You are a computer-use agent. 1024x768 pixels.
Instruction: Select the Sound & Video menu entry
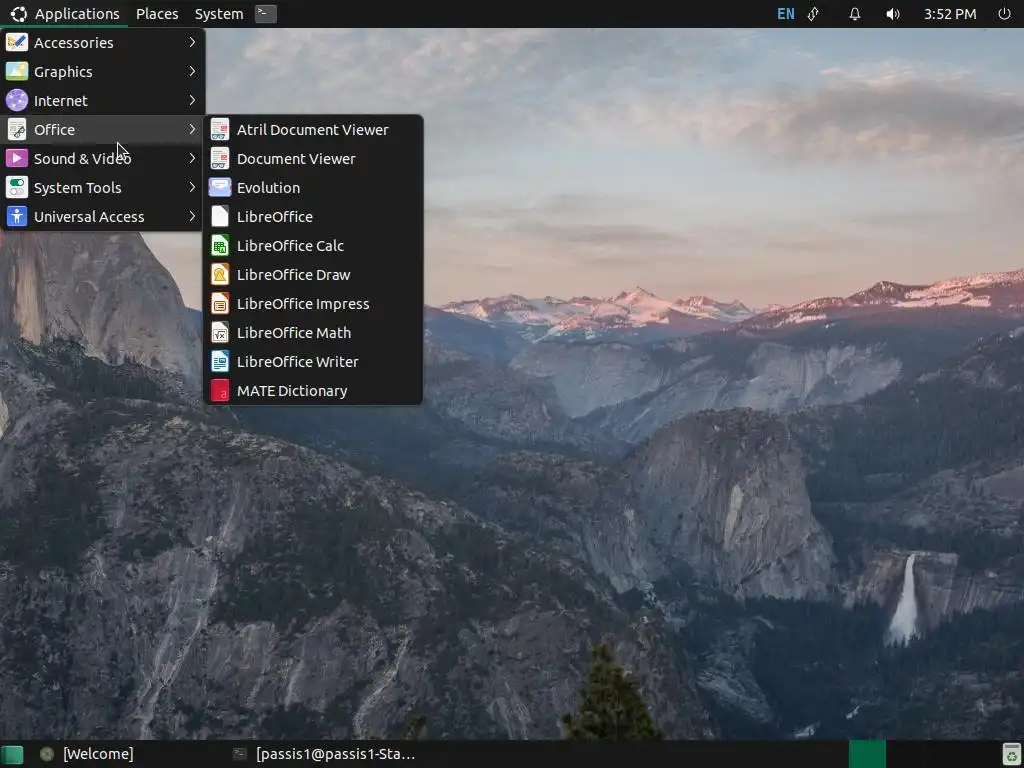point(103,158)
